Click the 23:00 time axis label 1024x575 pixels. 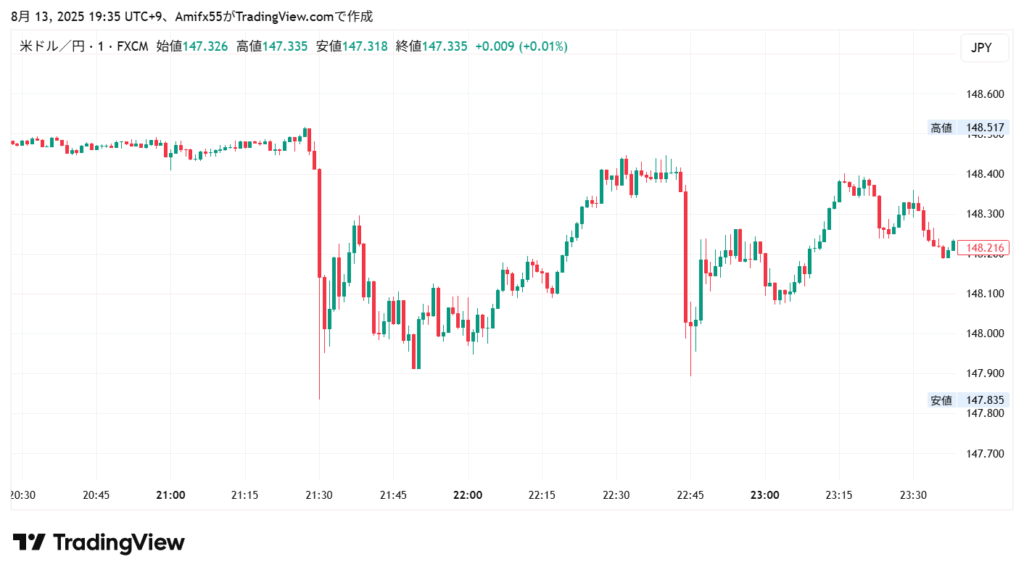click(x=765, y=495)
